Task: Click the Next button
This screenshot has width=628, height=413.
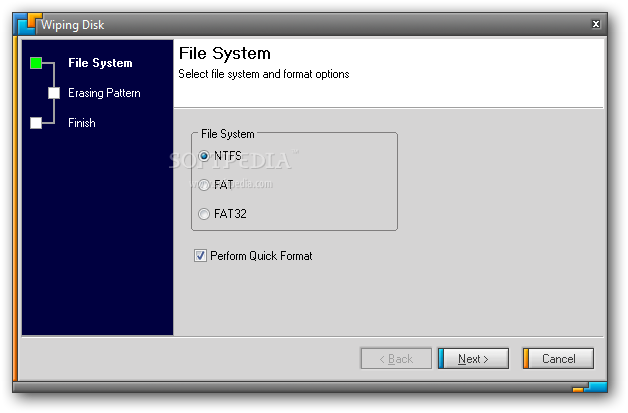Action: 473,359
